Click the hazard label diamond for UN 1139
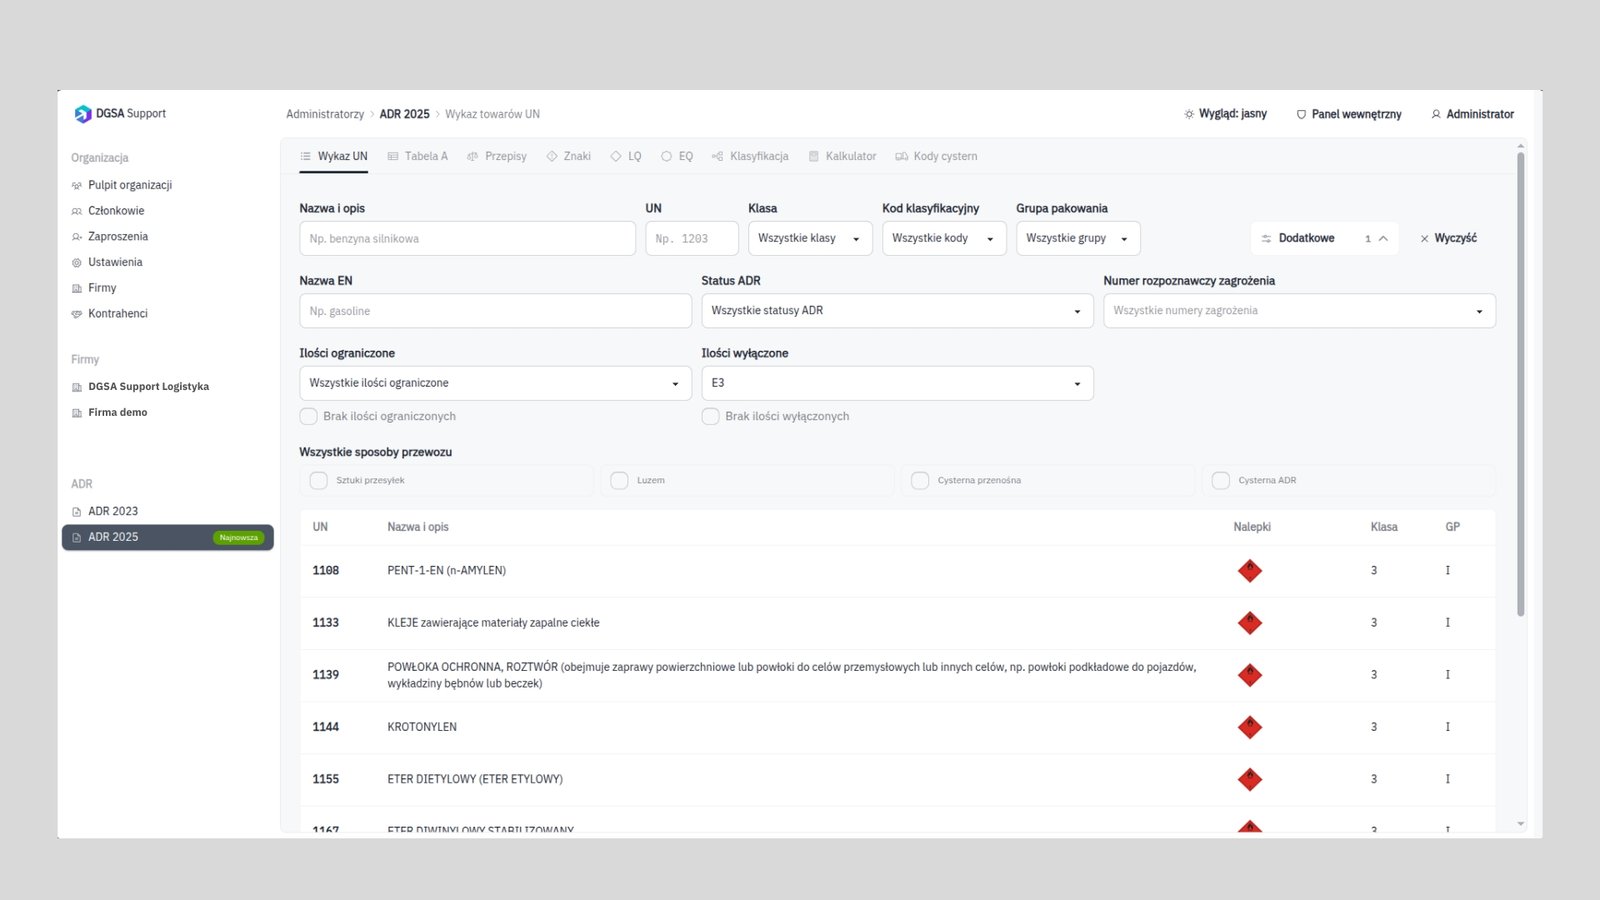 pos(1250,675)
